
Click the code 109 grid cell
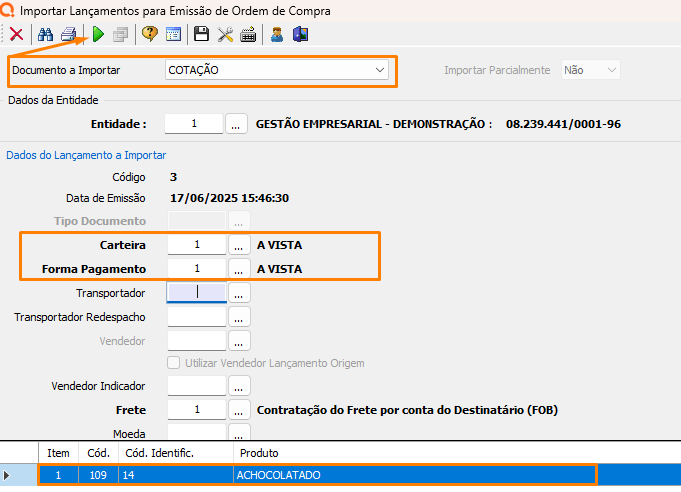pyautogui.click(x=98, y=475)
